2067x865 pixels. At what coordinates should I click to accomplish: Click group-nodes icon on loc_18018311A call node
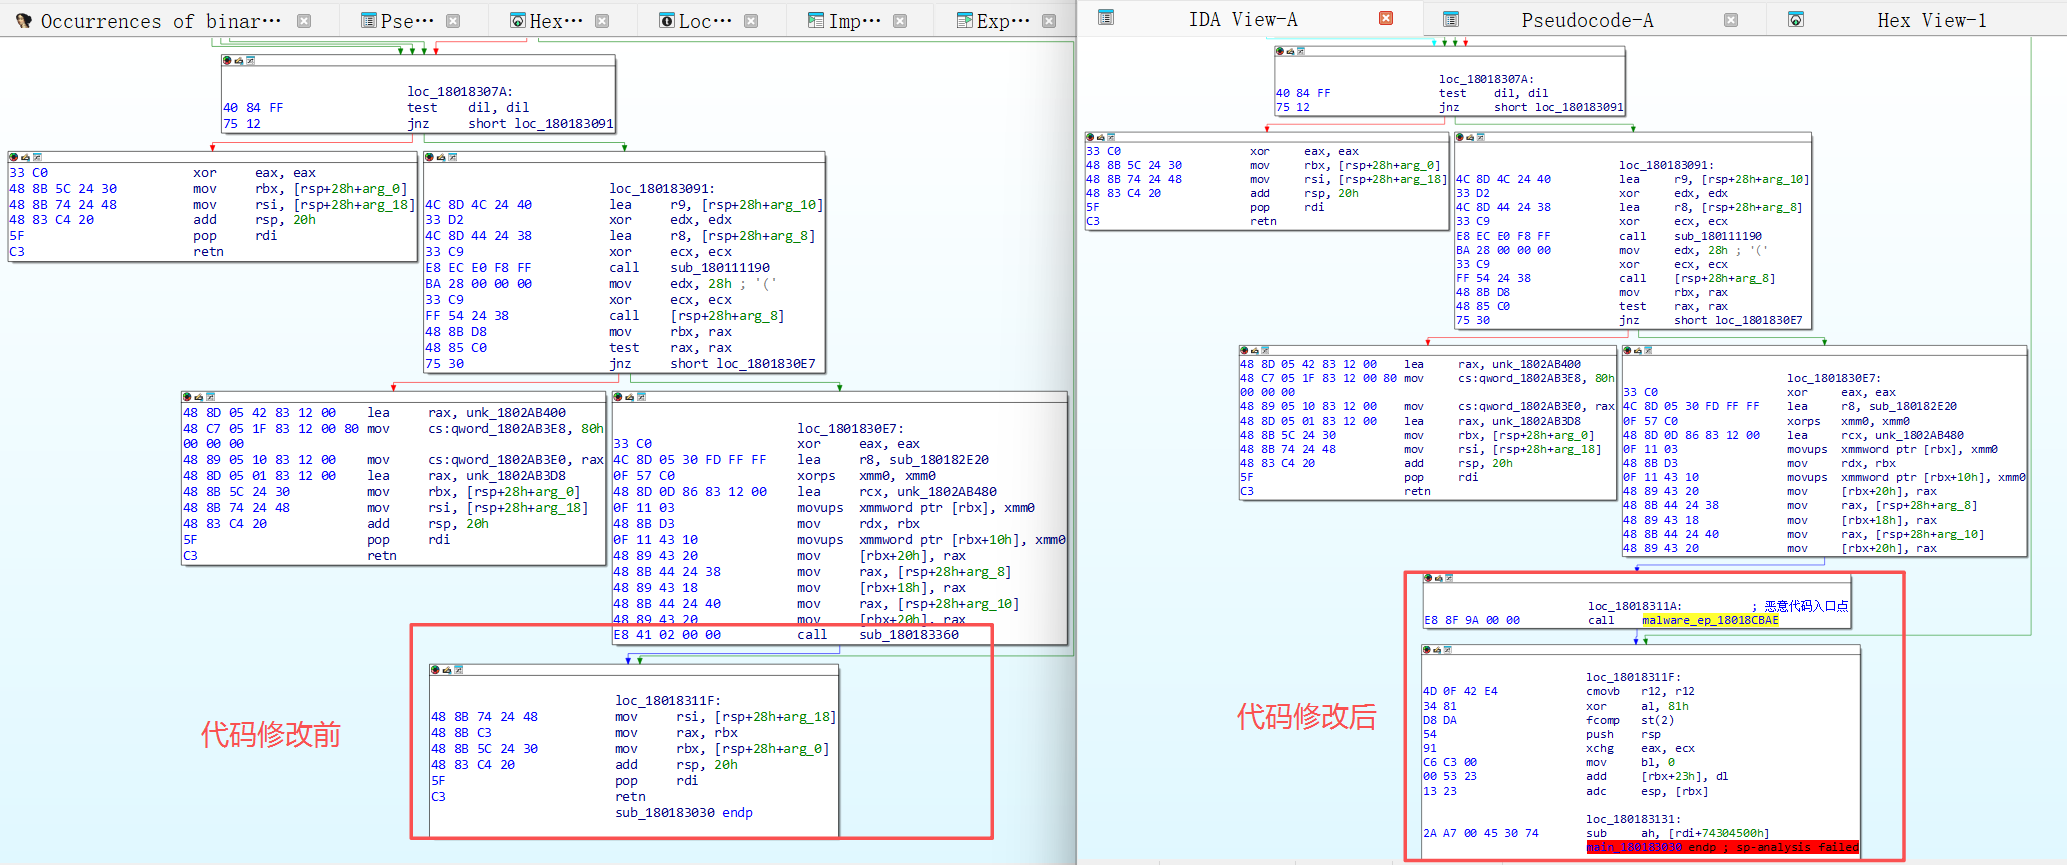(x=1449, y=578)
